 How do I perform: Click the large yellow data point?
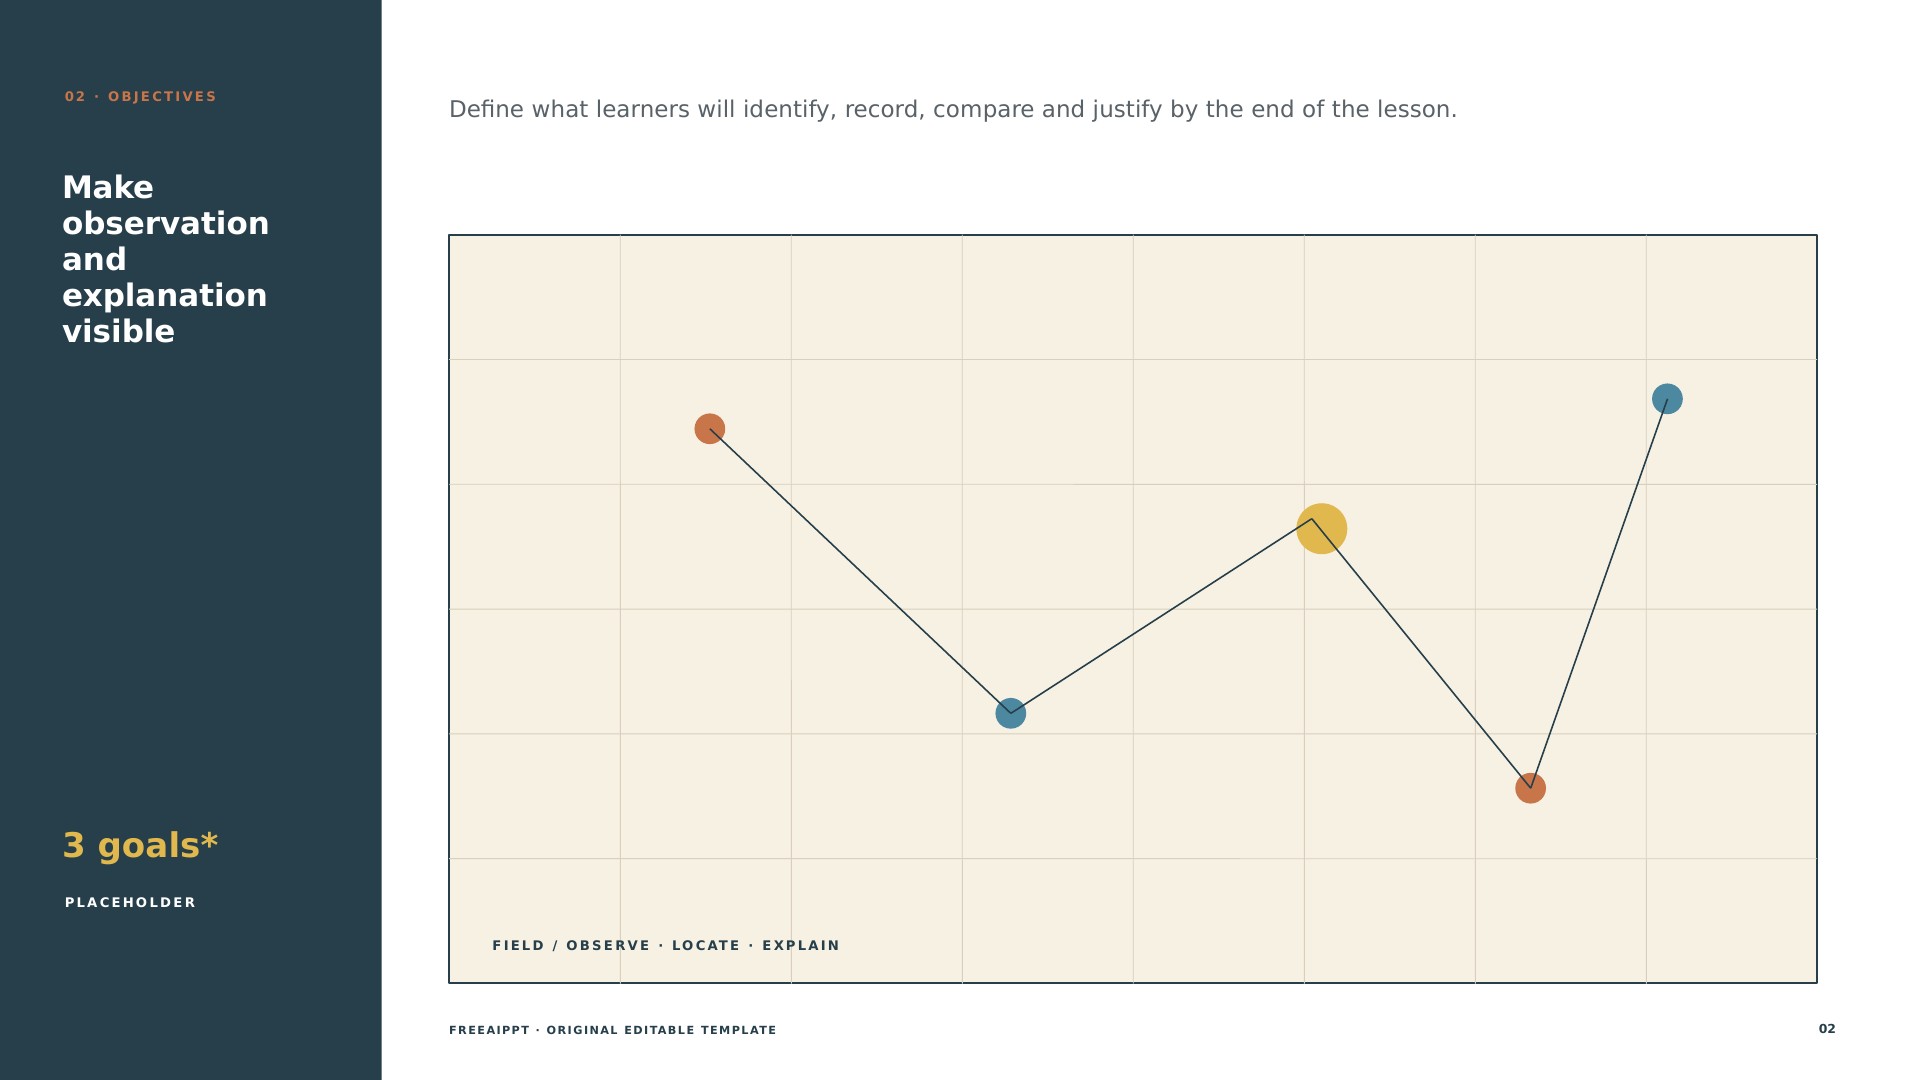1322,529
